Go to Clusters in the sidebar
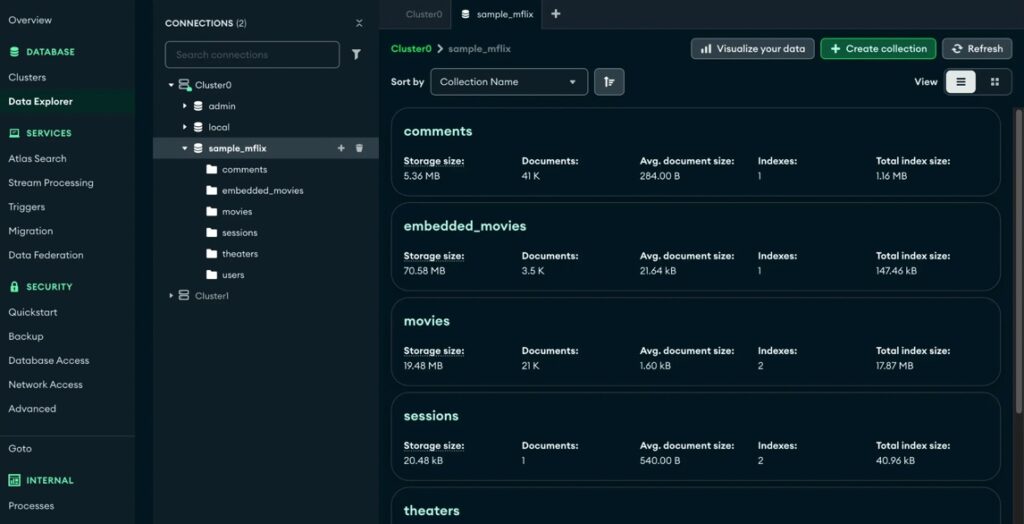1024x524 pixels. coord(27,77)
